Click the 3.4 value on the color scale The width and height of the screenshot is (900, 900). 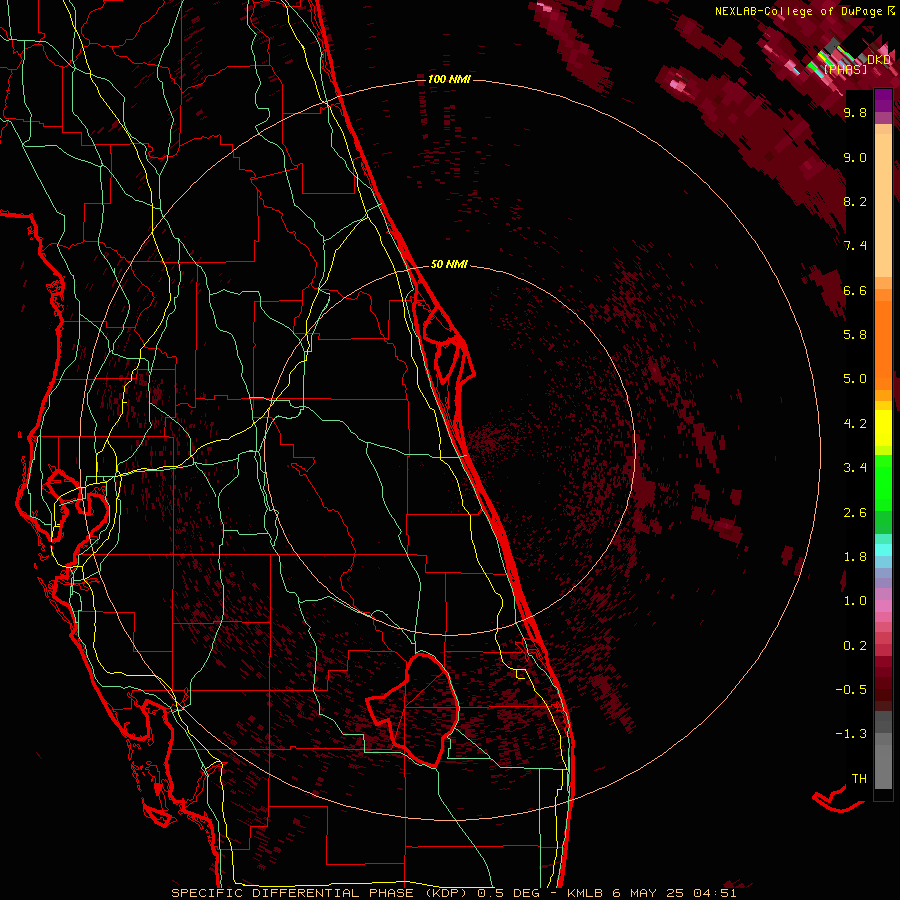click(855, 468)
